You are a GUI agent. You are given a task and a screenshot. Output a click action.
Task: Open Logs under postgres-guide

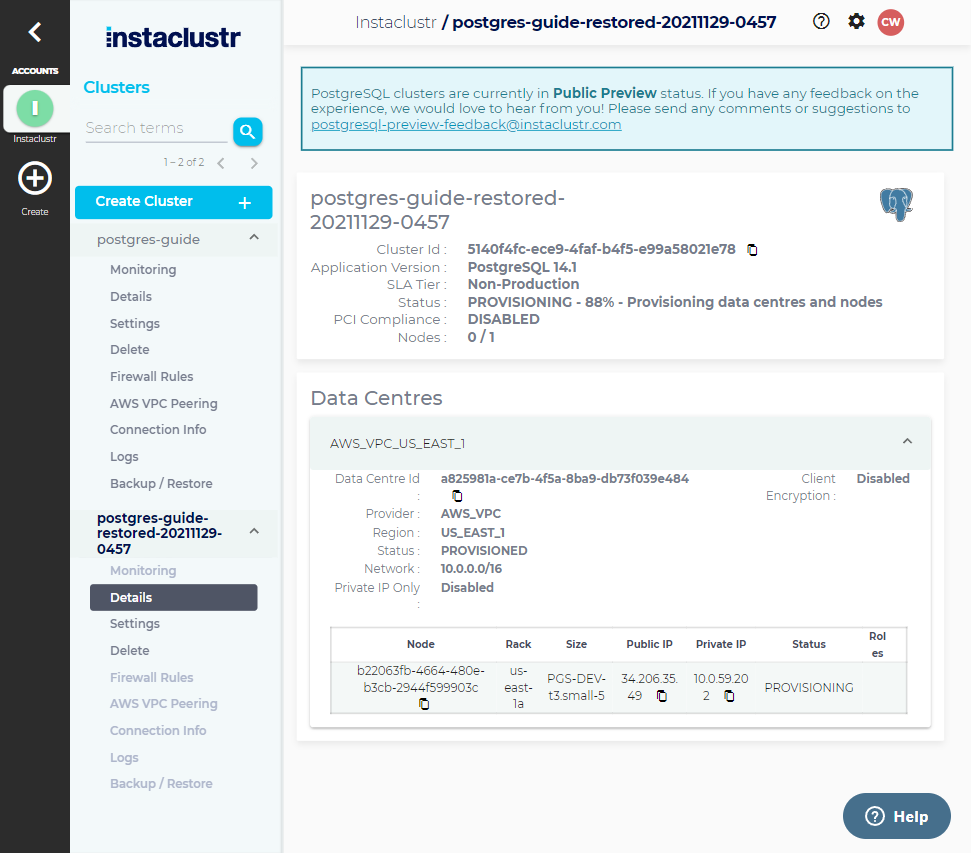(x=124, y=457)
